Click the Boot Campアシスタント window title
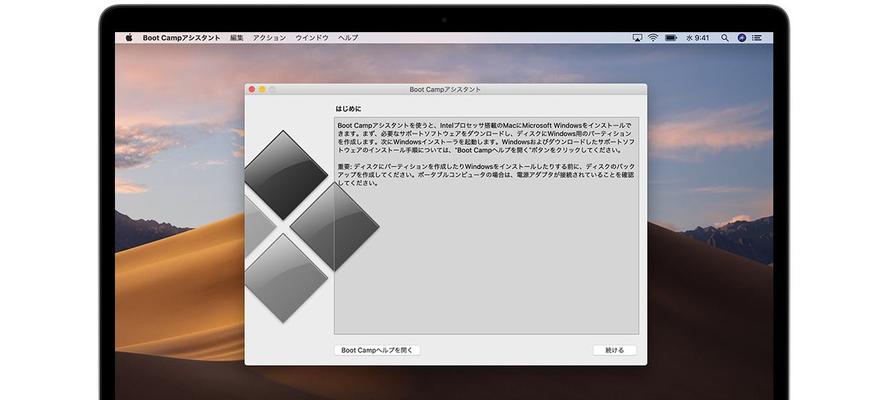Image resolution: width=889 pixels, height=400 pixels. coord(445,90)
